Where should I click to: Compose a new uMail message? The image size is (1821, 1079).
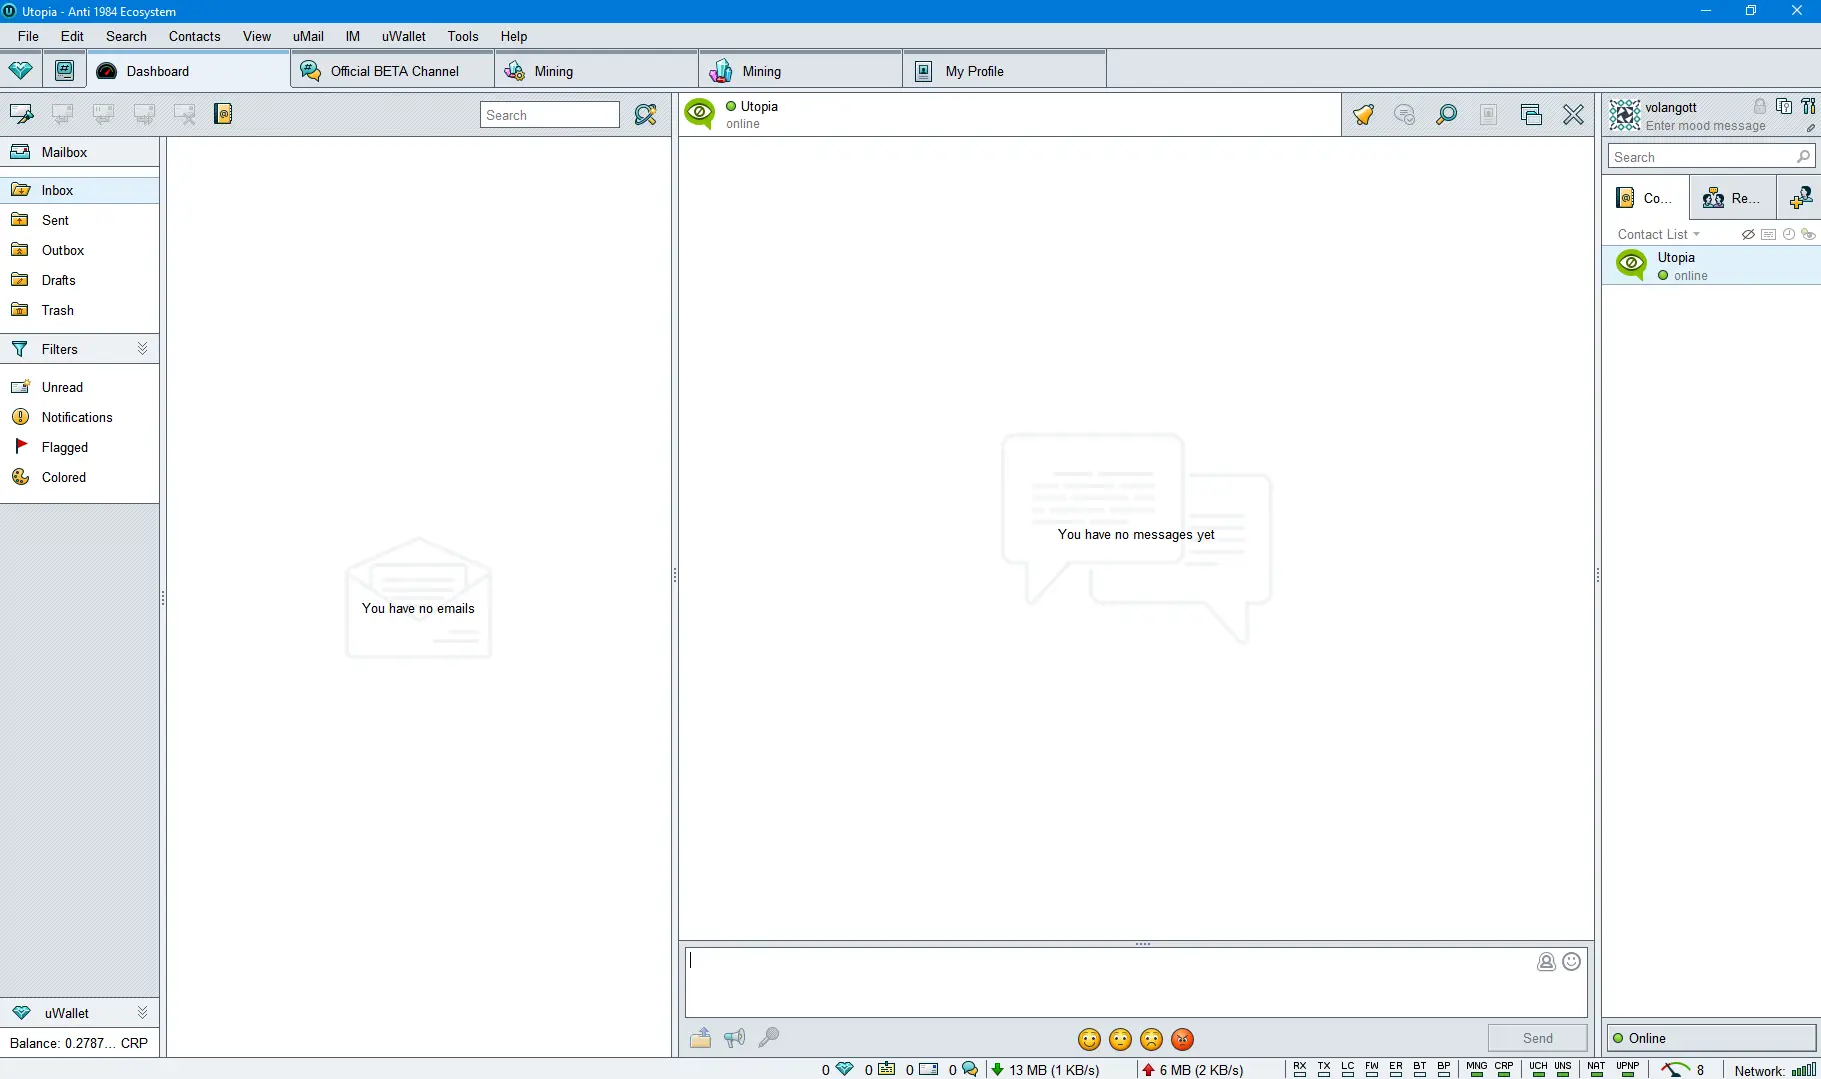[22, 114]
